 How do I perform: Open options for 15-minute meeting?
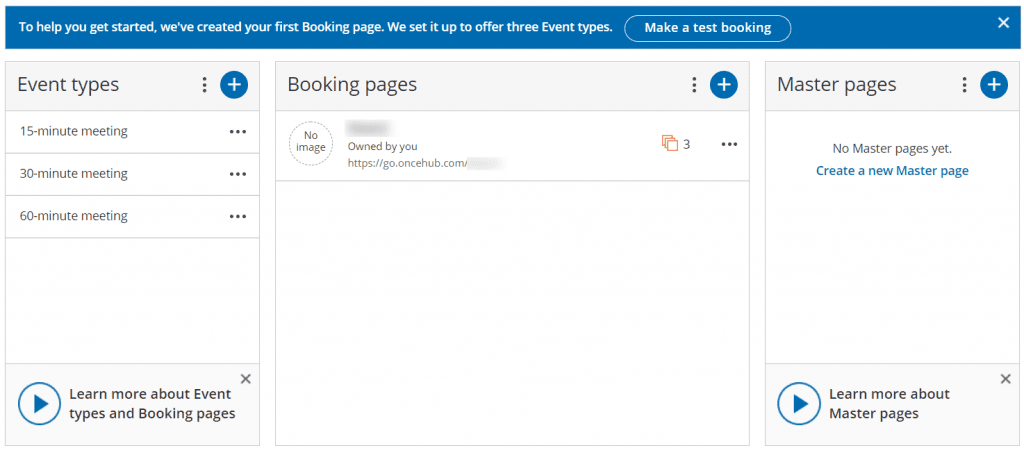click(x=237, y=132)
